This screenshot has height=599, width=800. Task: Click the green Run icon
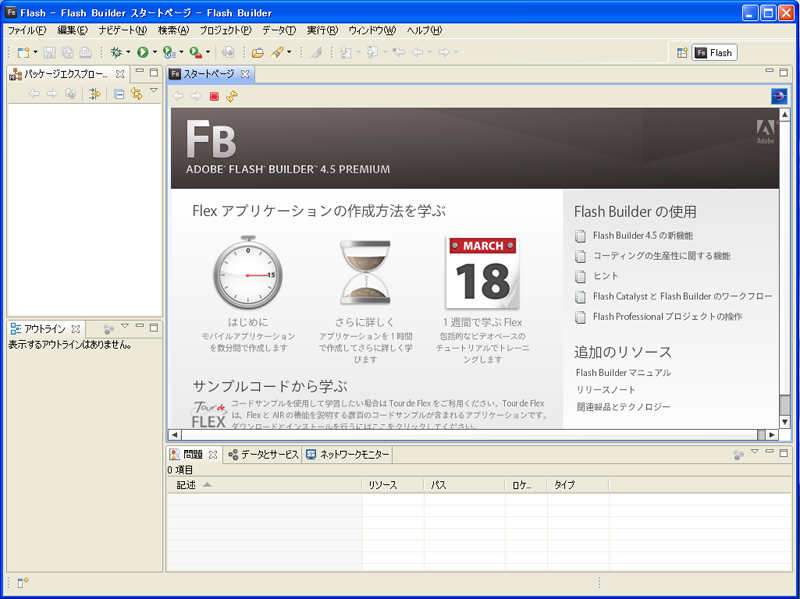(143, 52)
